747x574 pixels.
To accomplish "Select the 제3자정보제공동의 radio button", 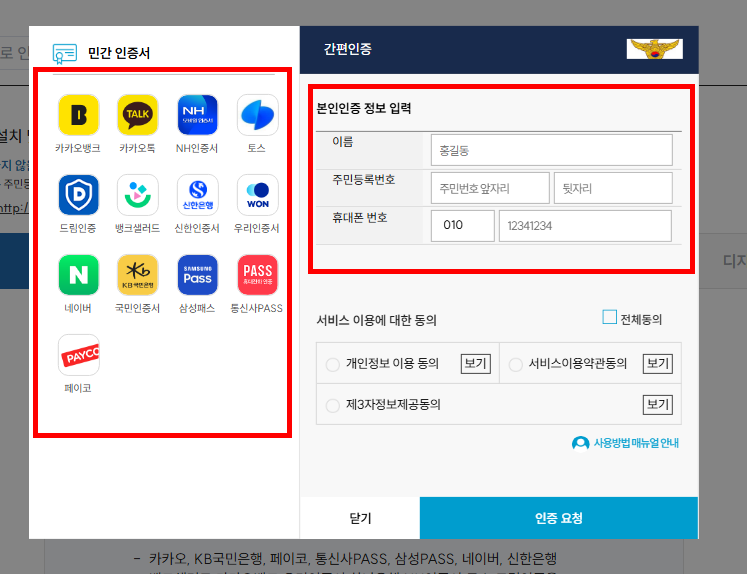I will [333, 406].
